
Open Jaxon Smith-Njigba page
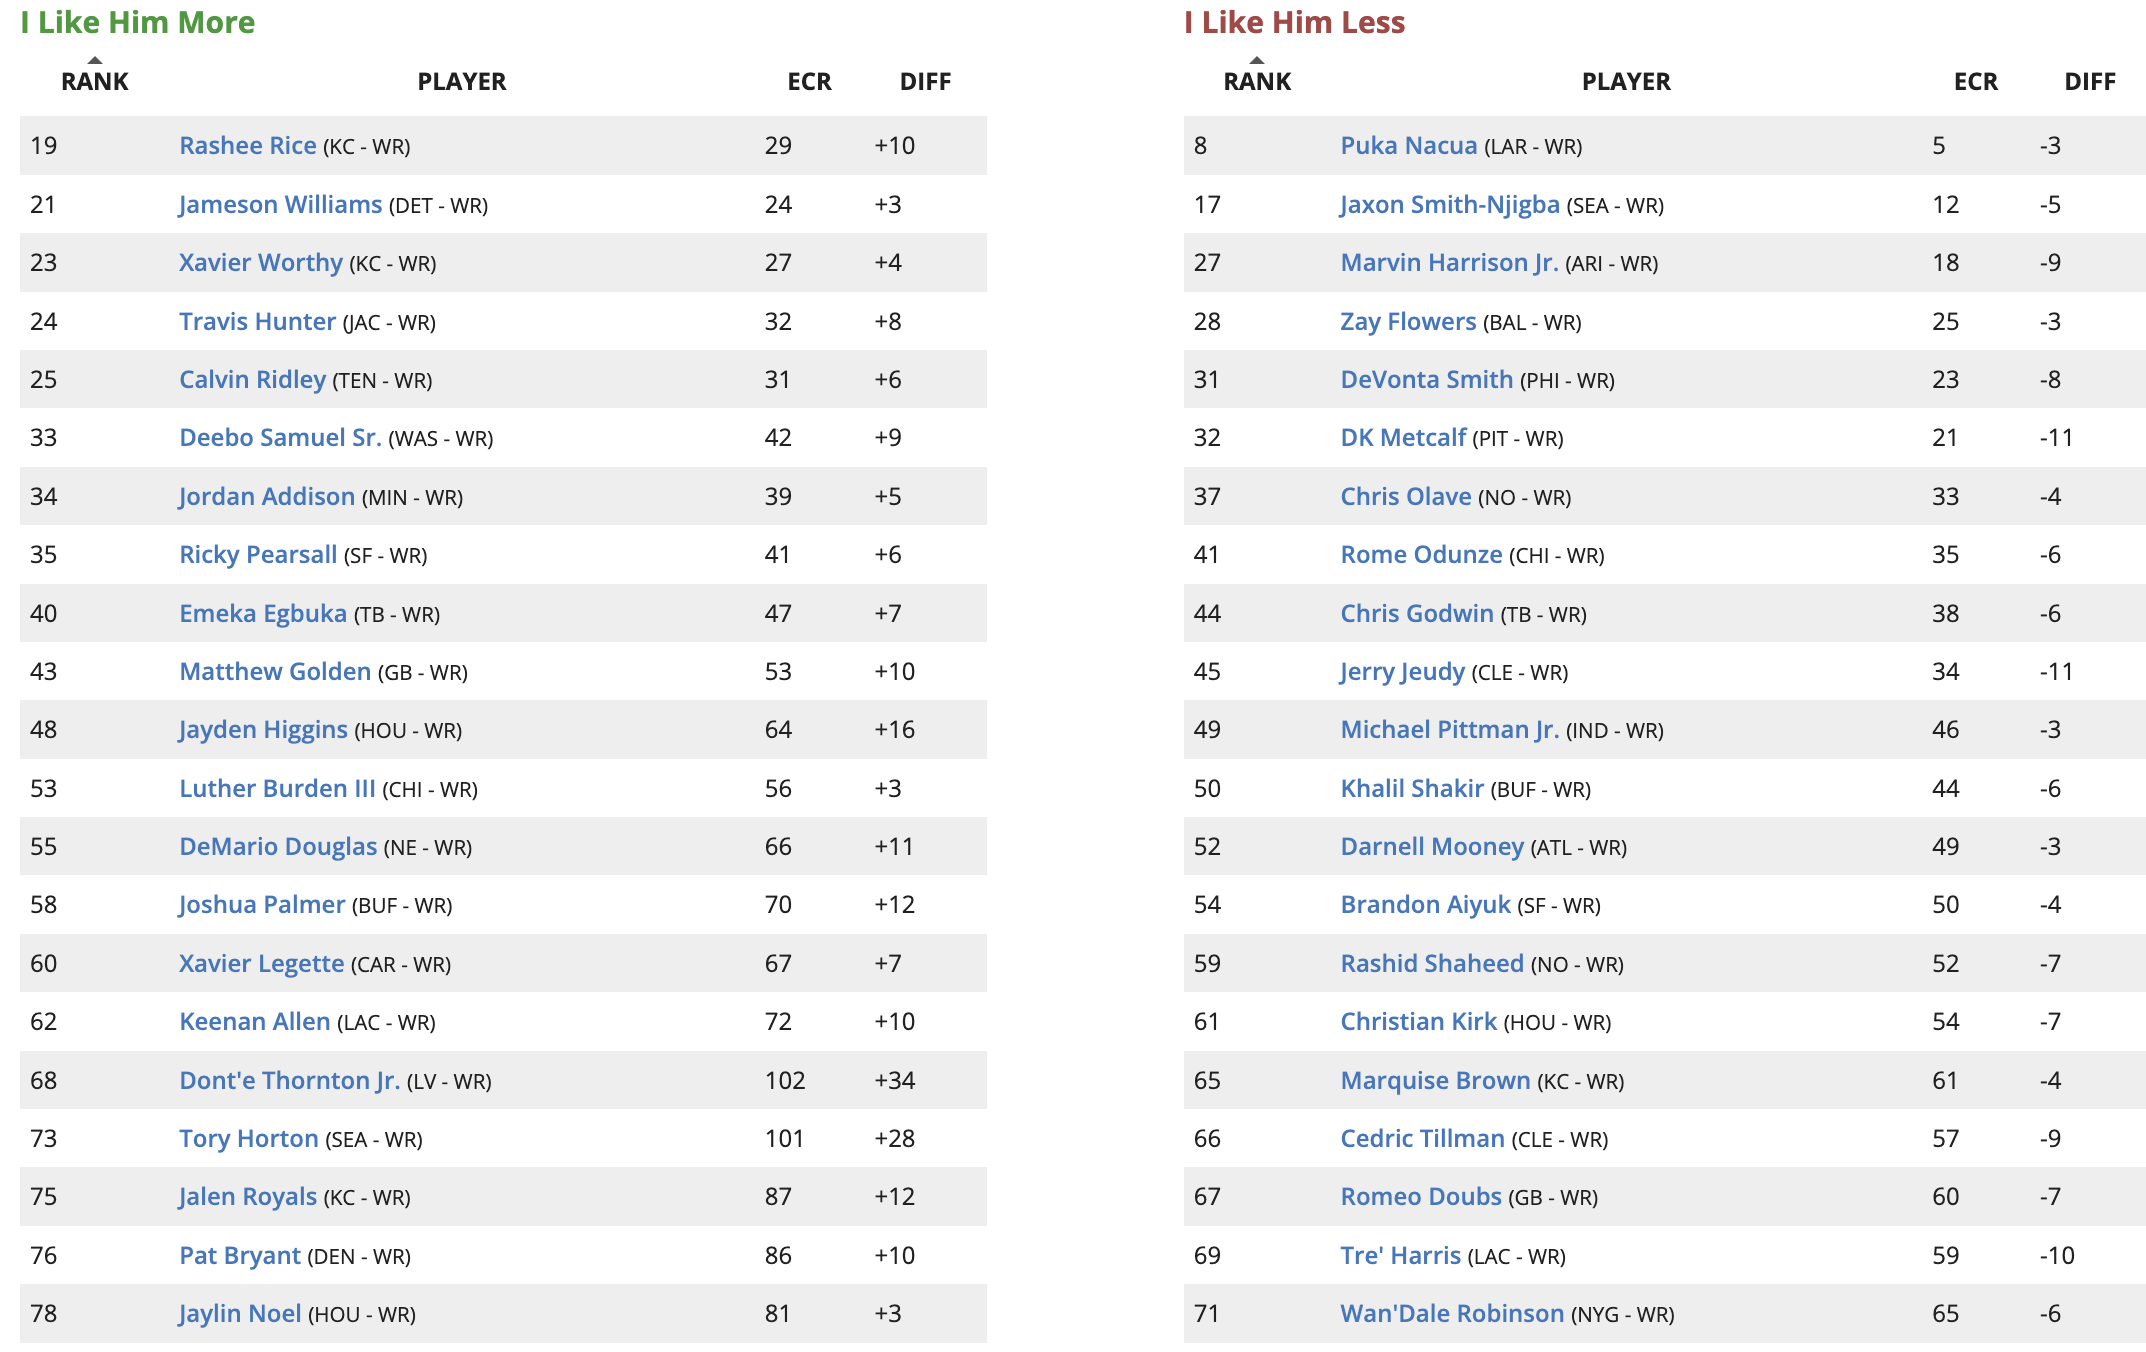1450,205
